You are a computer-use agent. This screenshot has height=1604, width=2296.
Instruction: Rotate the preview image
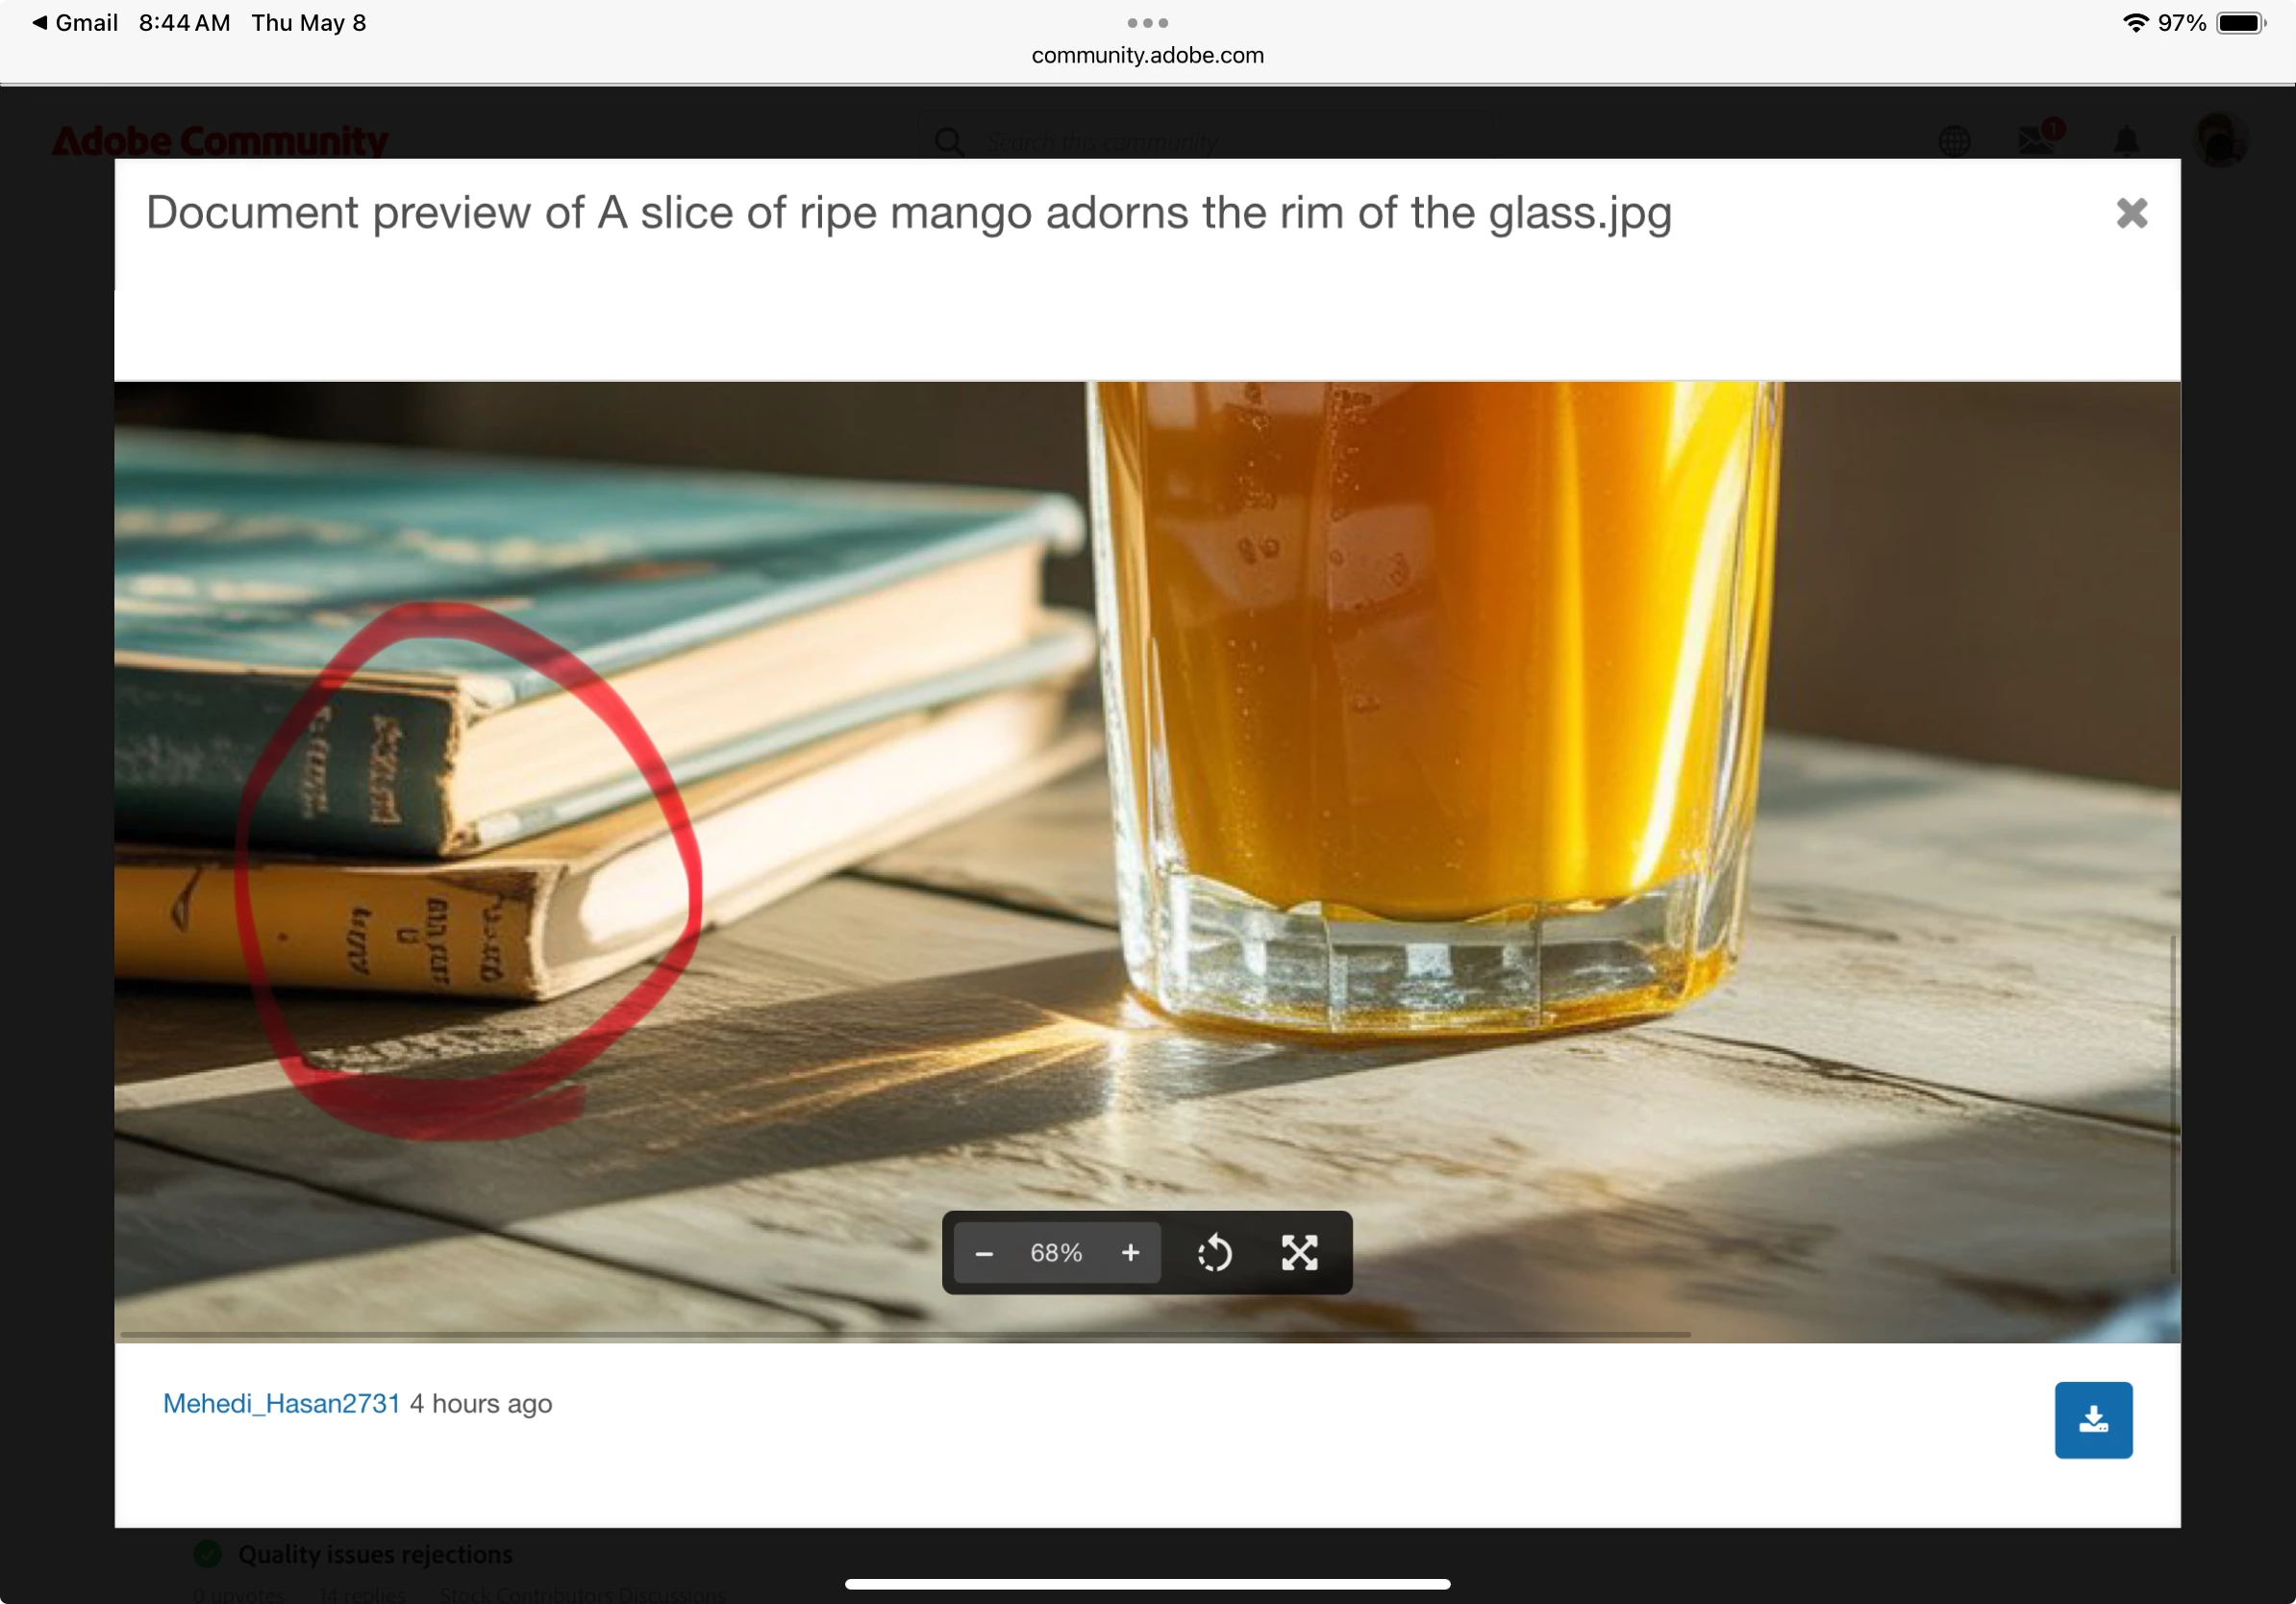(1214, 1253)
